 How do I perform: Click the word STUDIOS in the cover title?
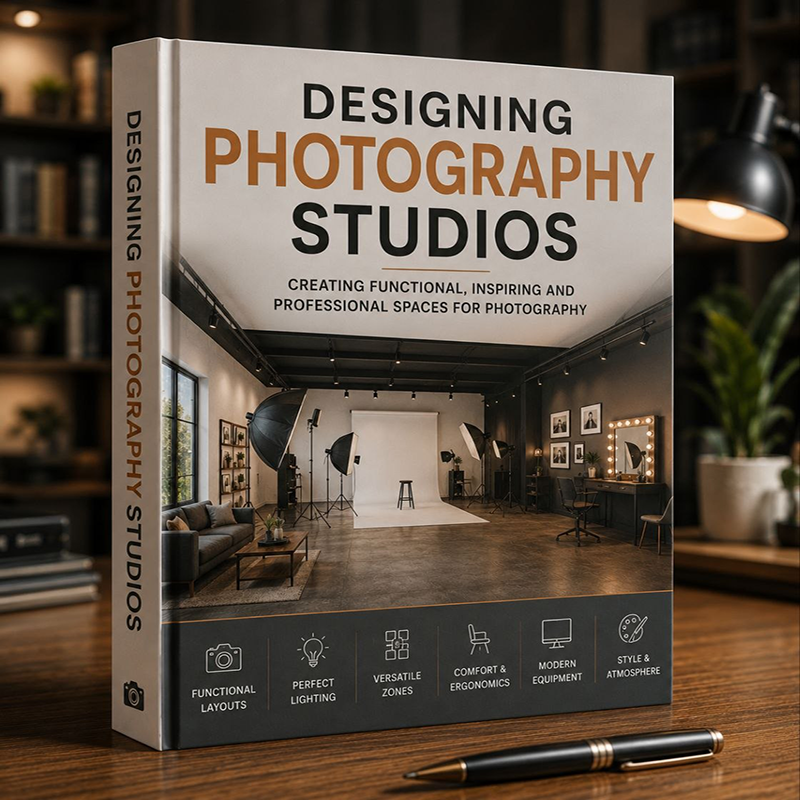tap(434, 231)
